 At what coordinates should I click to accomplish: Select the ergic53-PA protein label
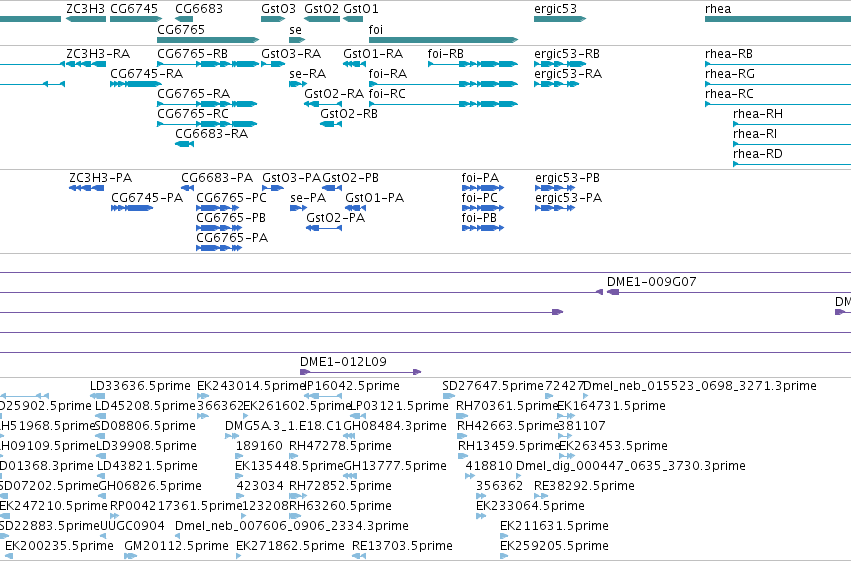tap(568, 198)
